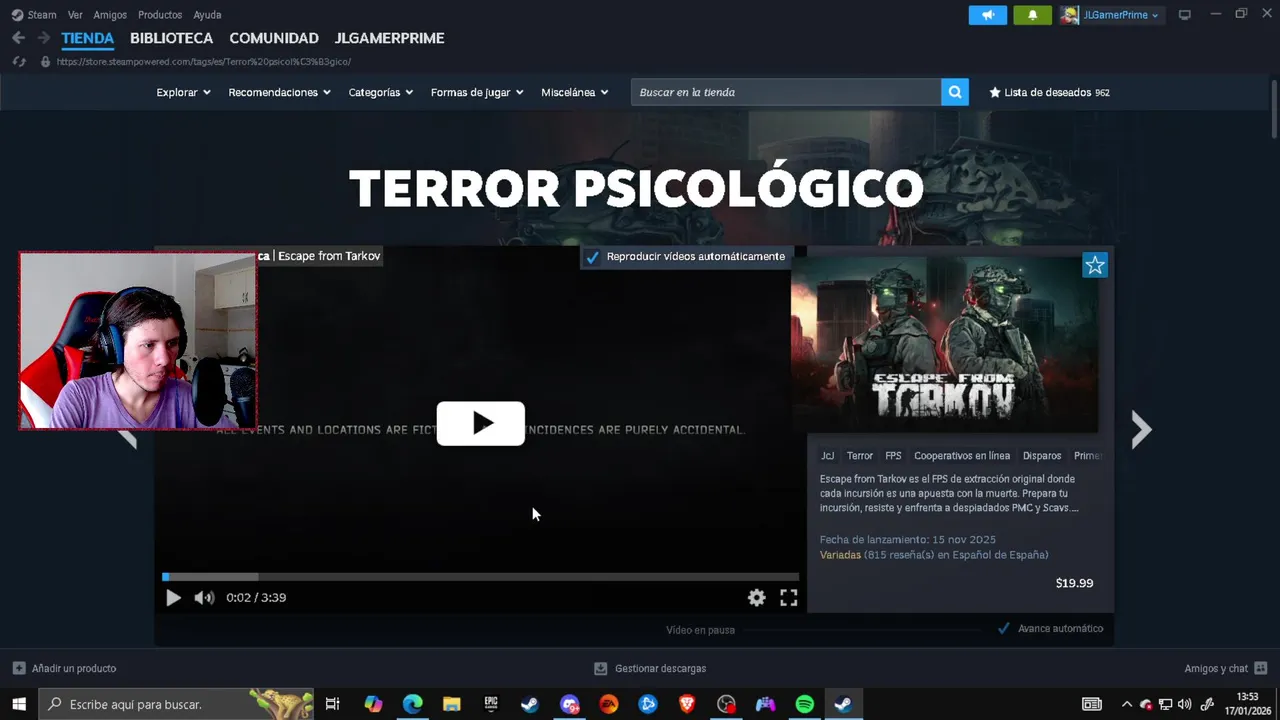Screen dimensions: 1280x720
Task: Expand the Explorar dropdown
Action: click(183, 92)
